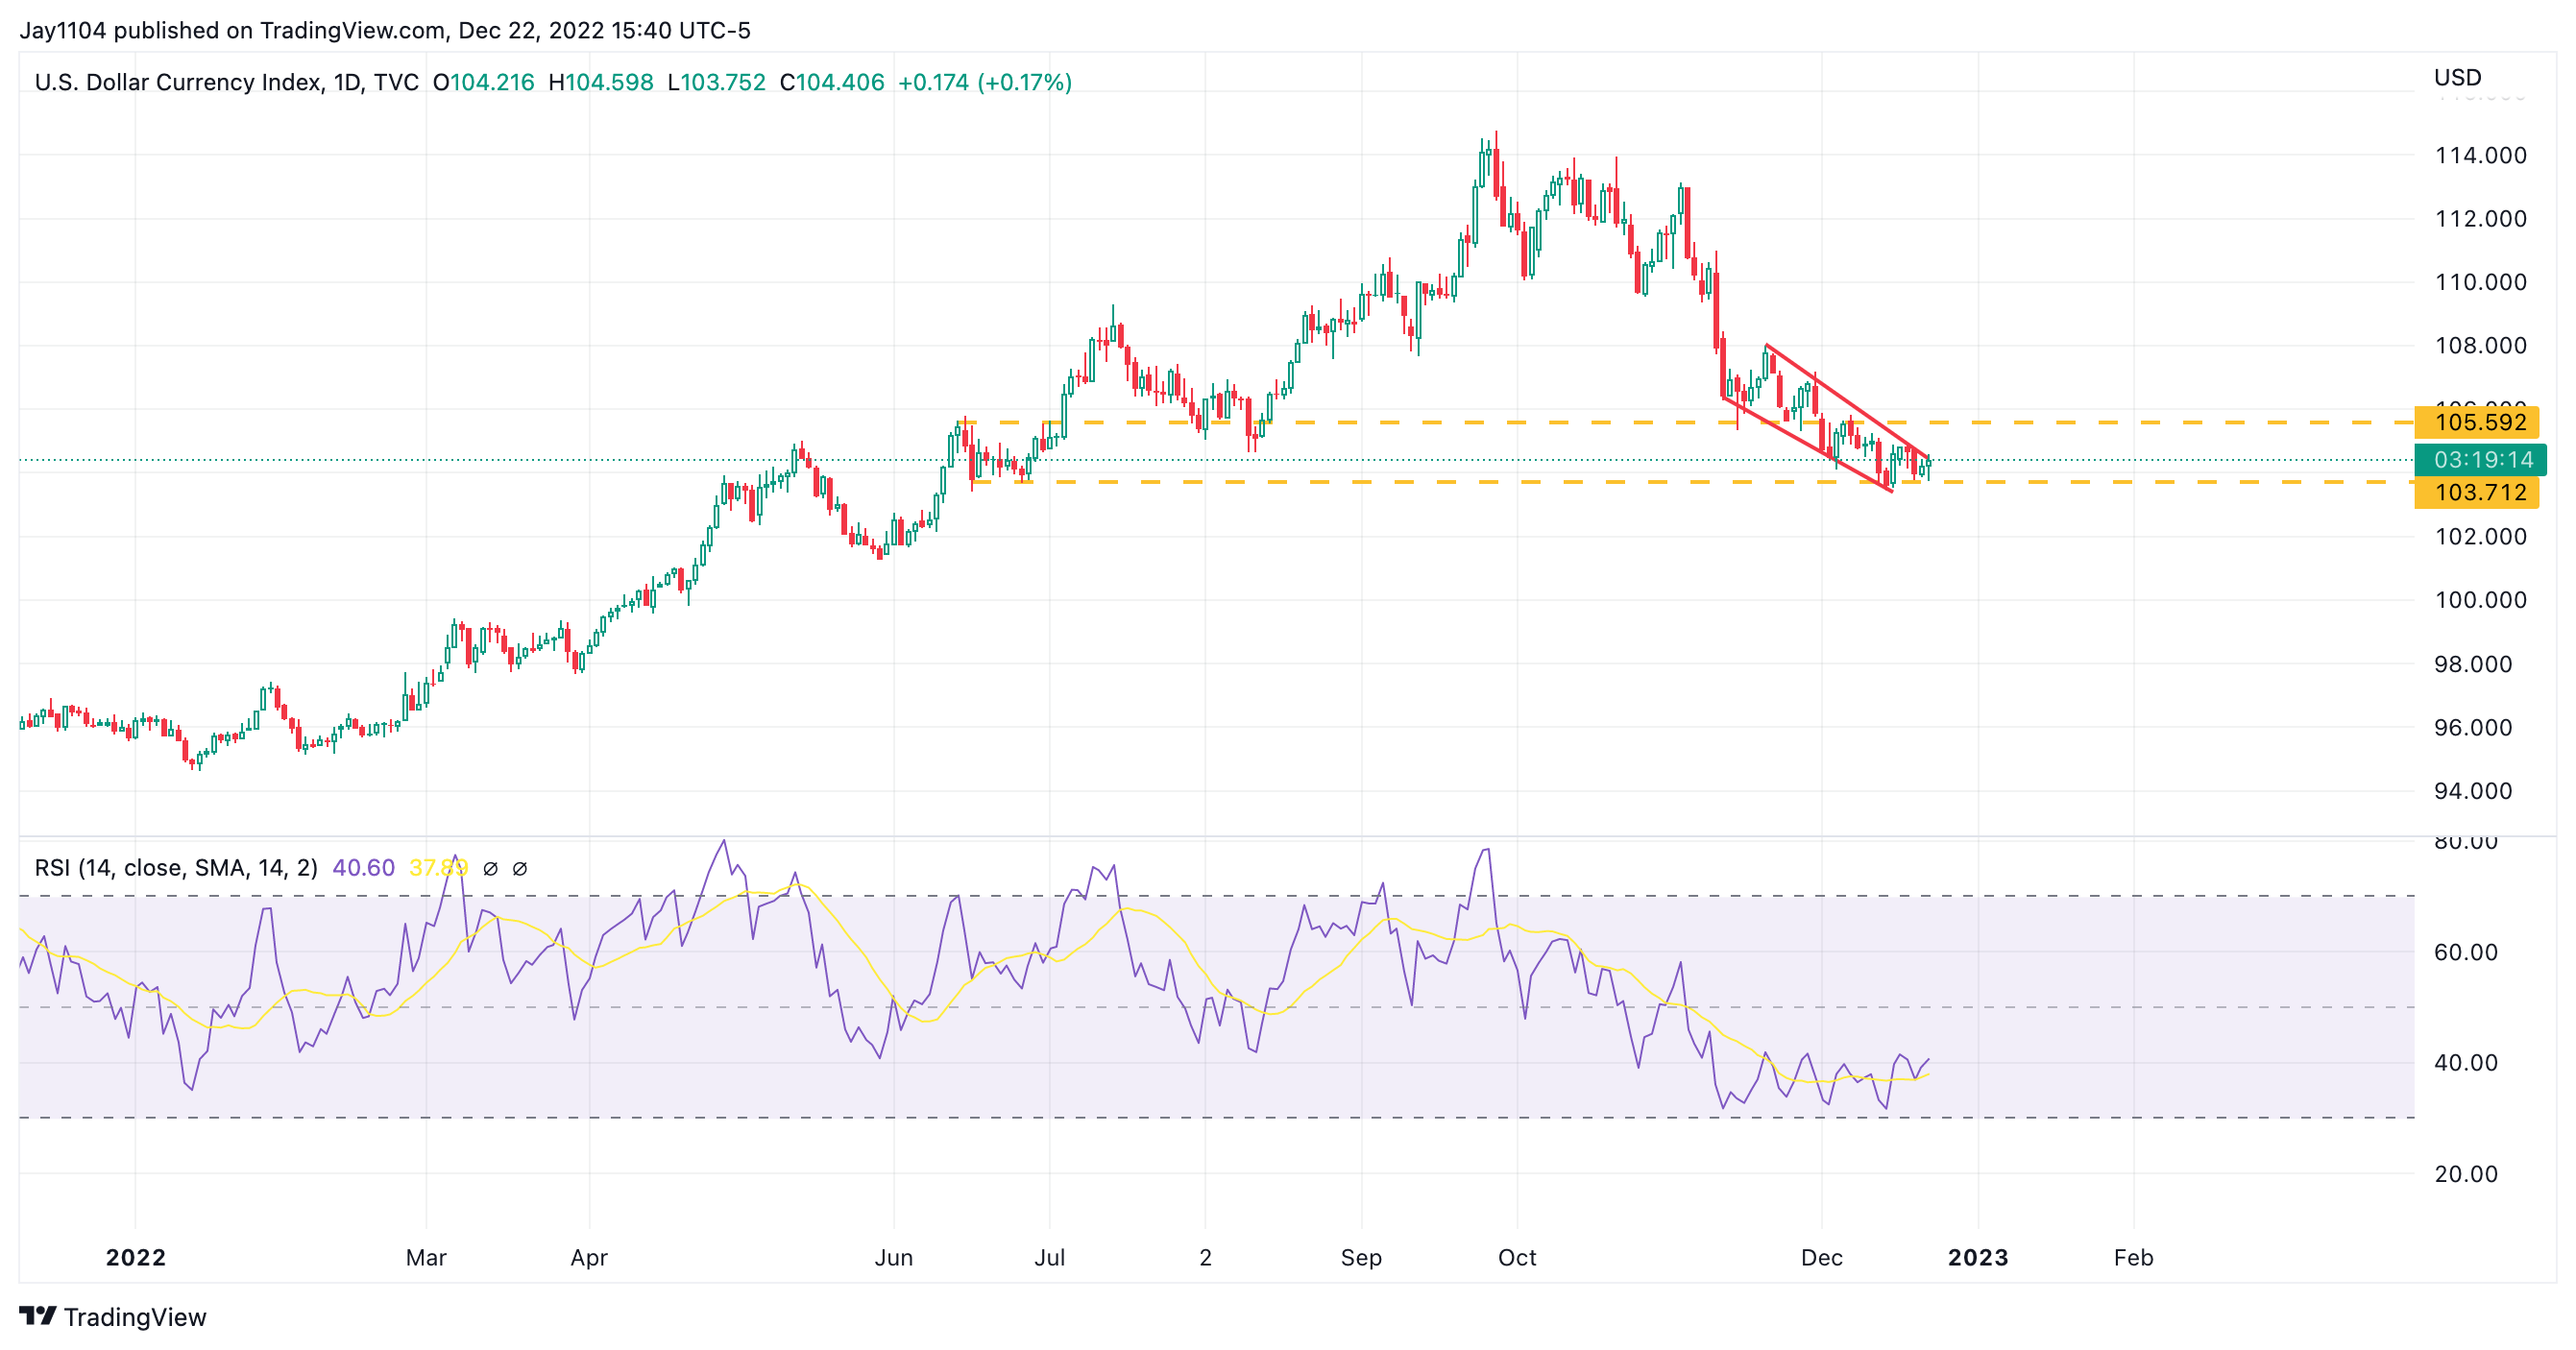Click the 2023 time axis label
Image resolution: width=2576 pixels, height=1350 pixels.
click(1978, 1257)
